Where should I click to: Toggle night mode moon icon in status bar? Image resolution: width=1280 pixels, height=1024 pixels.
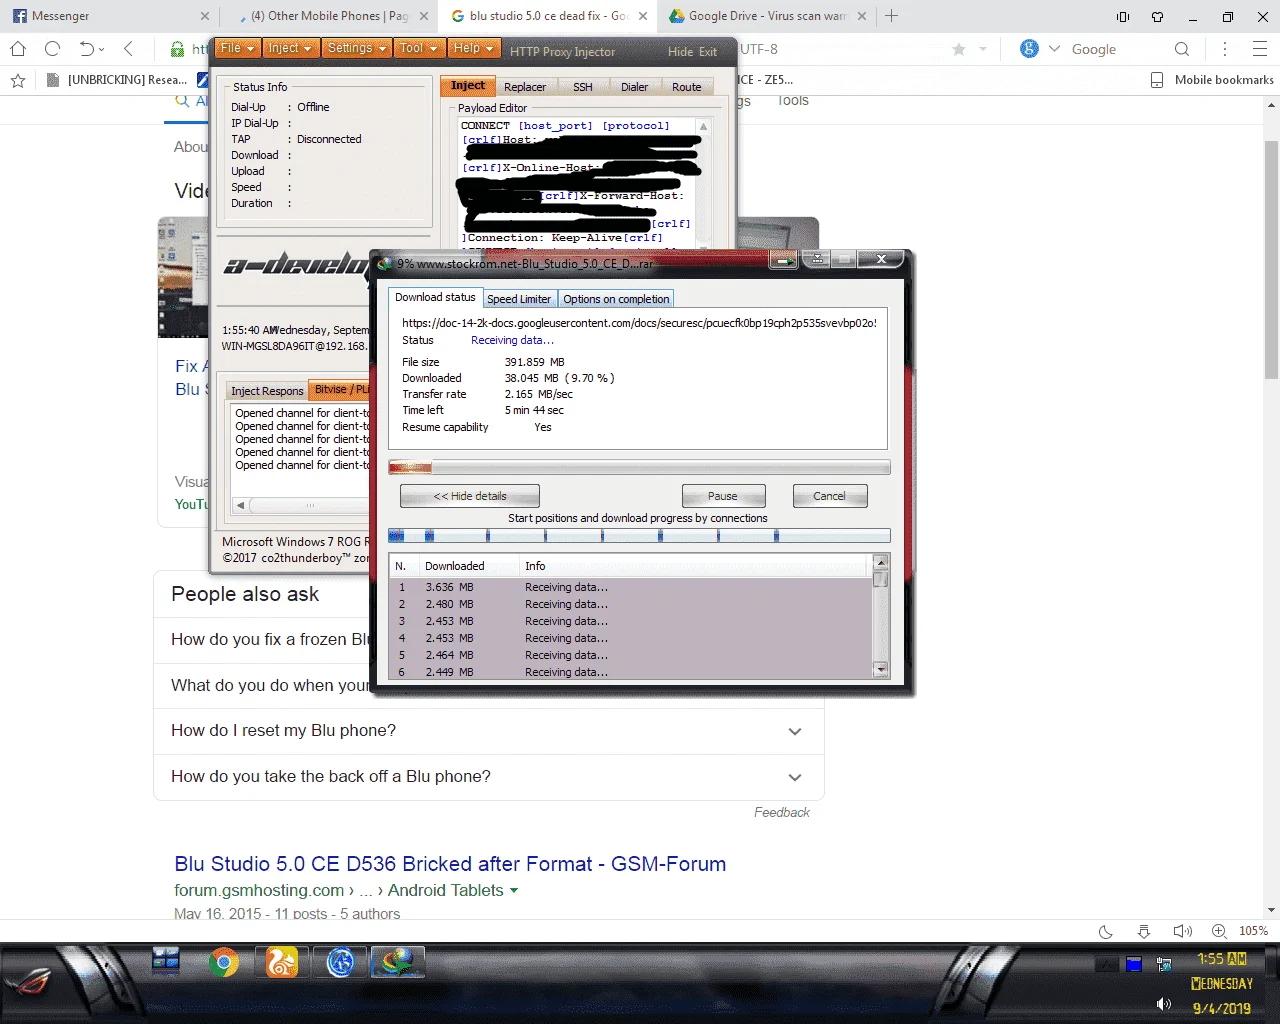pos(1106,931)
